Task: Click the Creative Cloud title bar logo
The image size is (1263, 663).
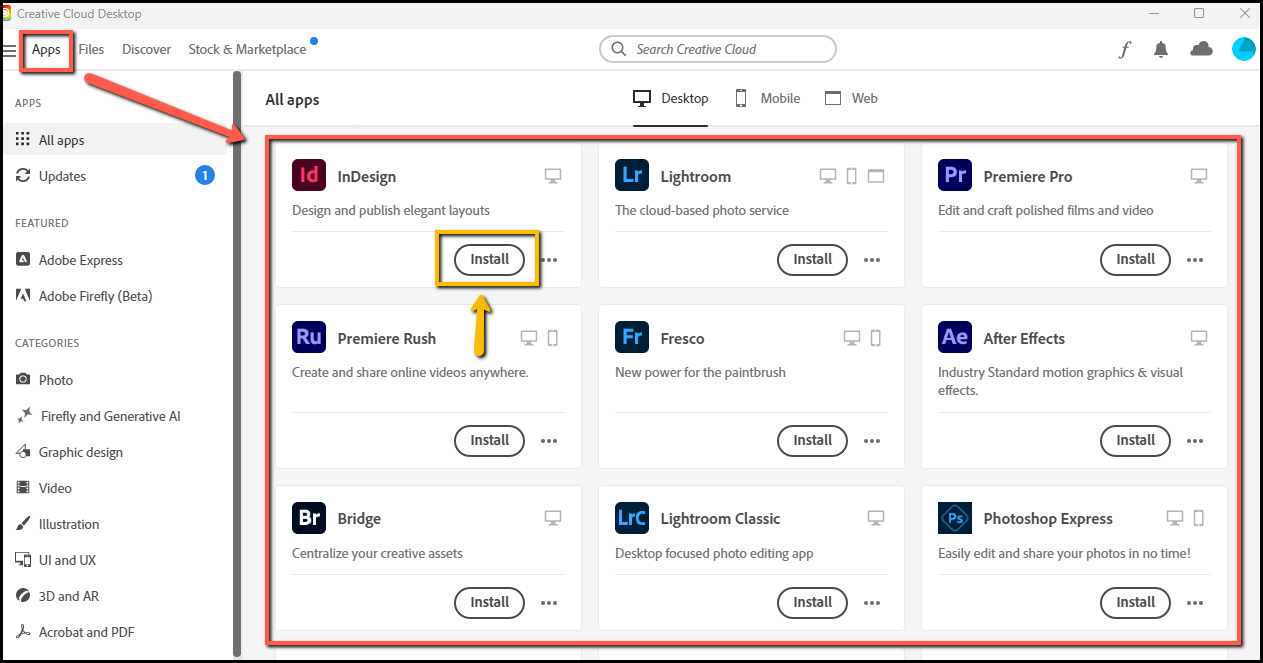Action: pos(6,14)
